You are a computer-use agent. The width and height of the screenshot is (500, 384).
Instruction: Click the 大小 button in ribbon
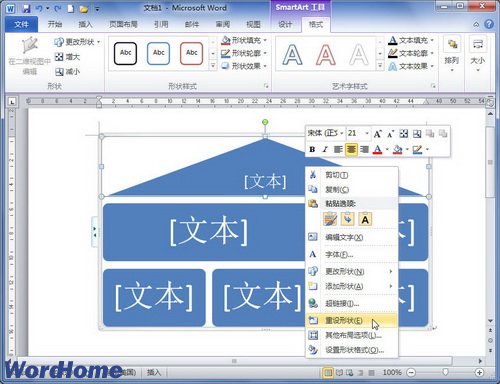click(478, 55)
